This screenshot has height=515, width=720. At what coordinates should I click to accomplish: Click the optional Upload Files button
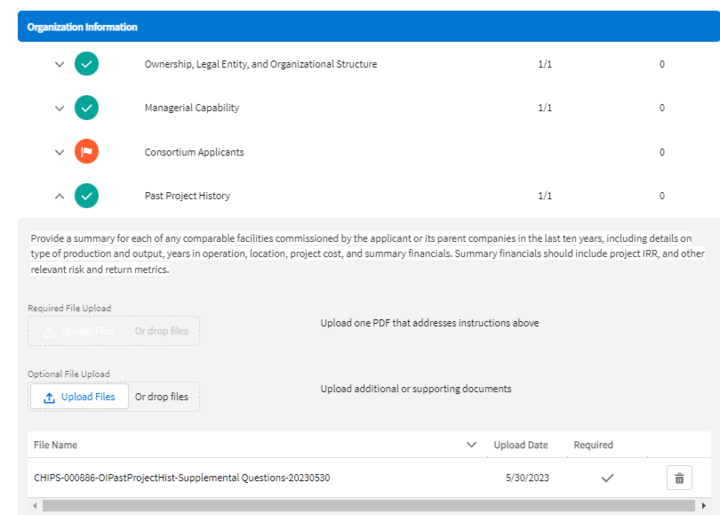tap(79, 397)
